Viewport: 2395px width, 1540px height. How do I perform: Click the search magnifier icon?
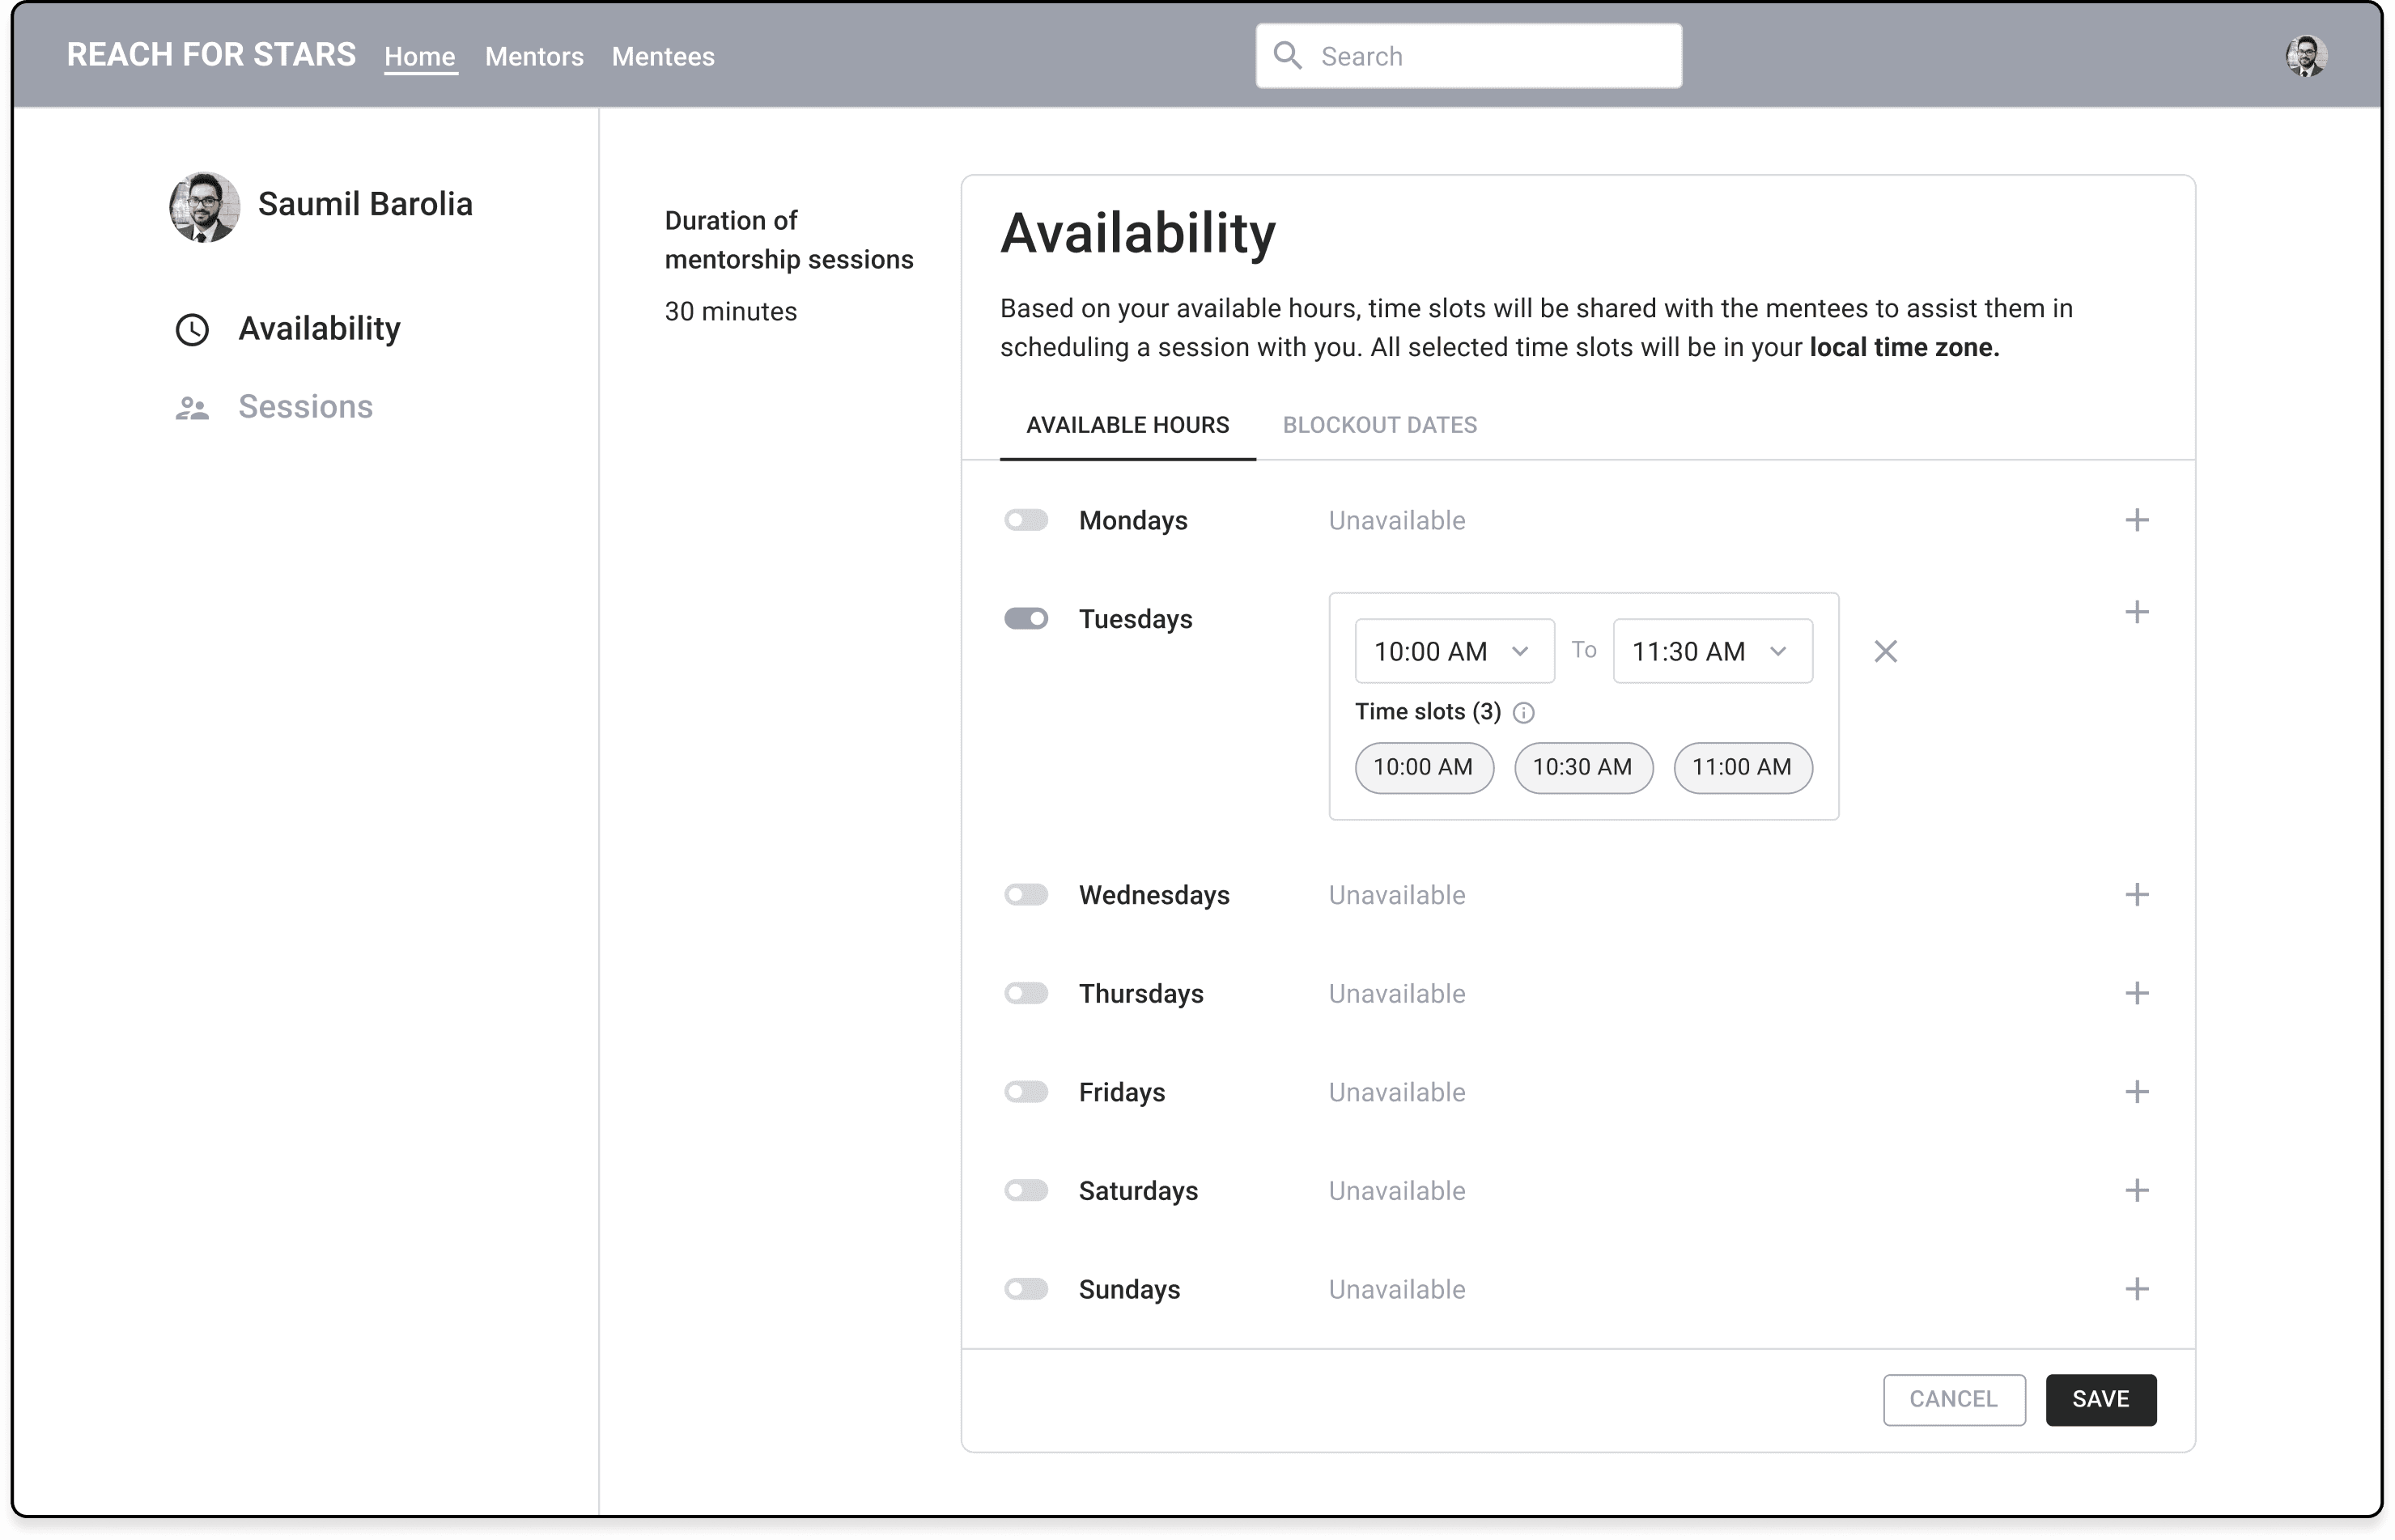1288,56
